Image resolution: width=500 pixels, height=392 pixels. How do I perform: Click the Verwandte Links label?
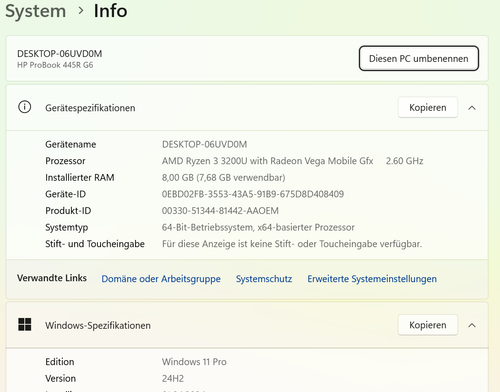(52, 278)
